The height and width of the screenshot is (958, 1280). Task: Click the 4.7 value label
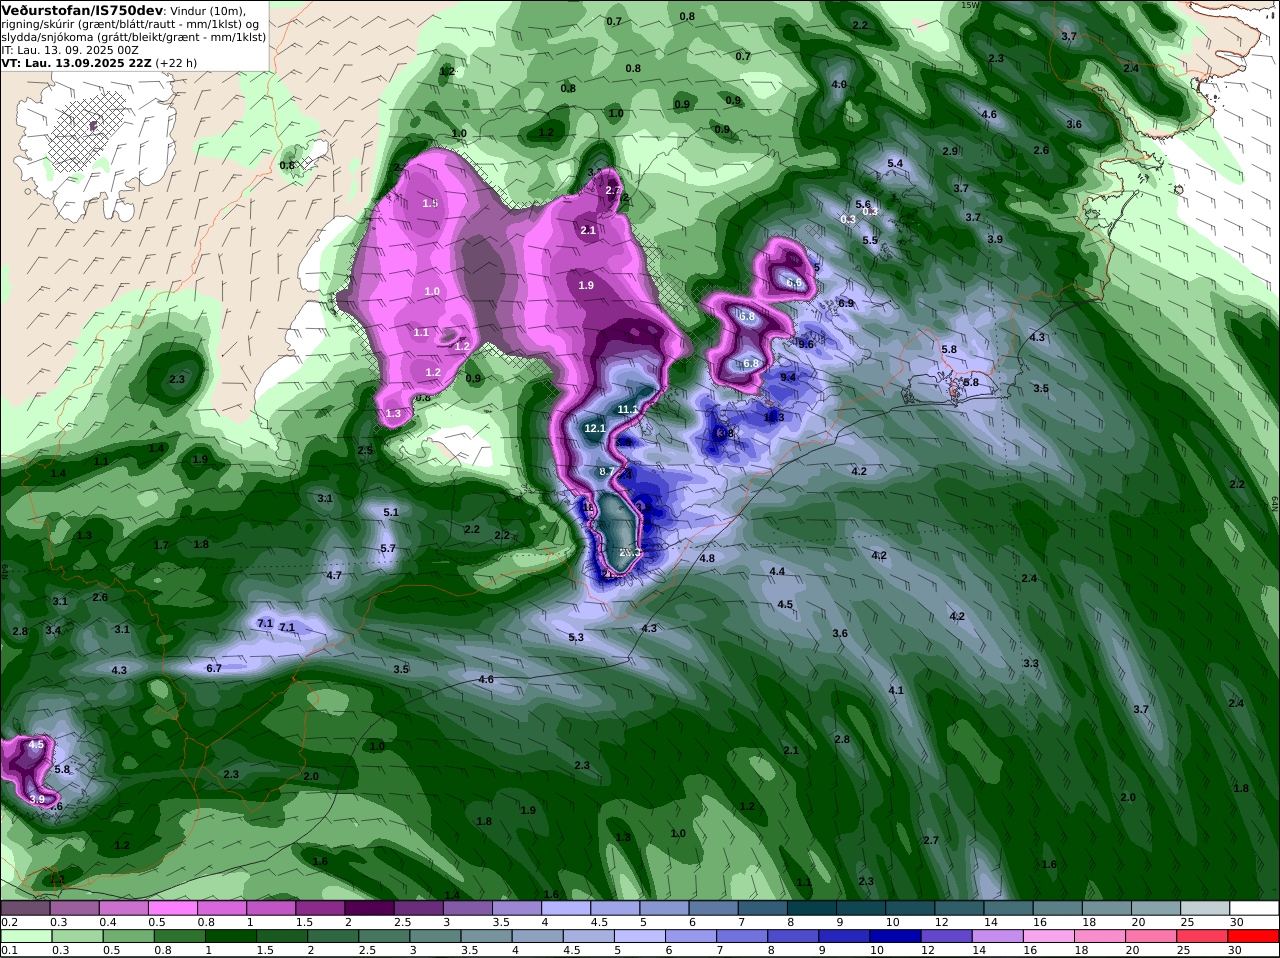point(335,575)
